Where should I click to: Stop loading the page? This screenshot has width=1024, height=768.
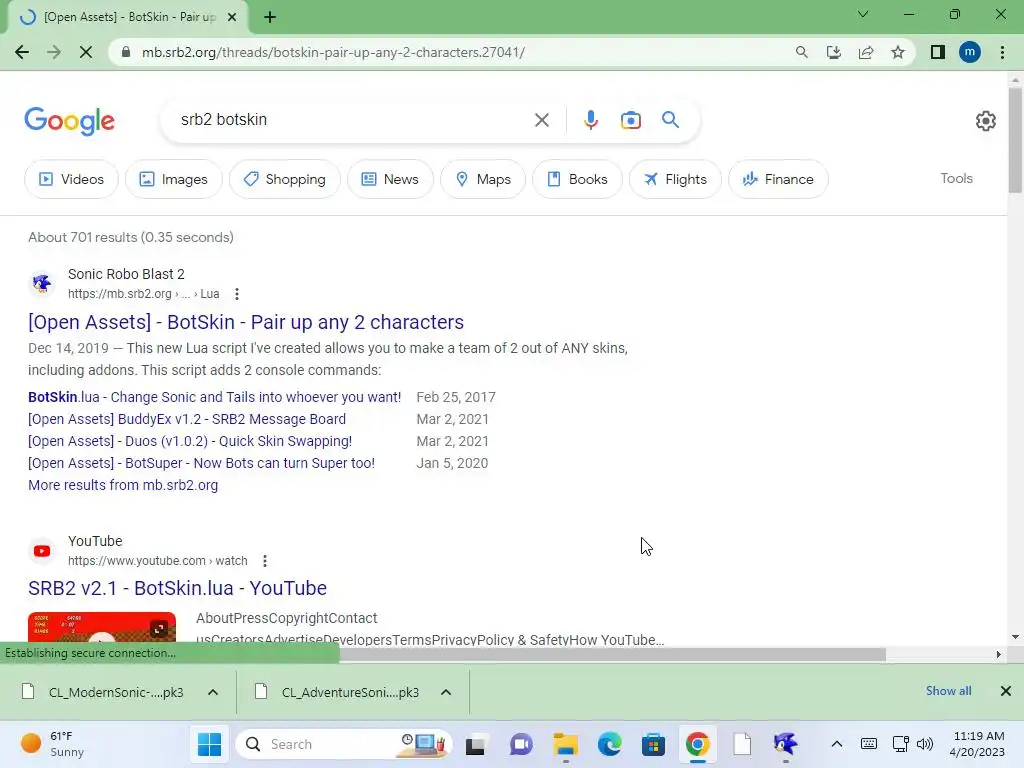coord(86,52)
